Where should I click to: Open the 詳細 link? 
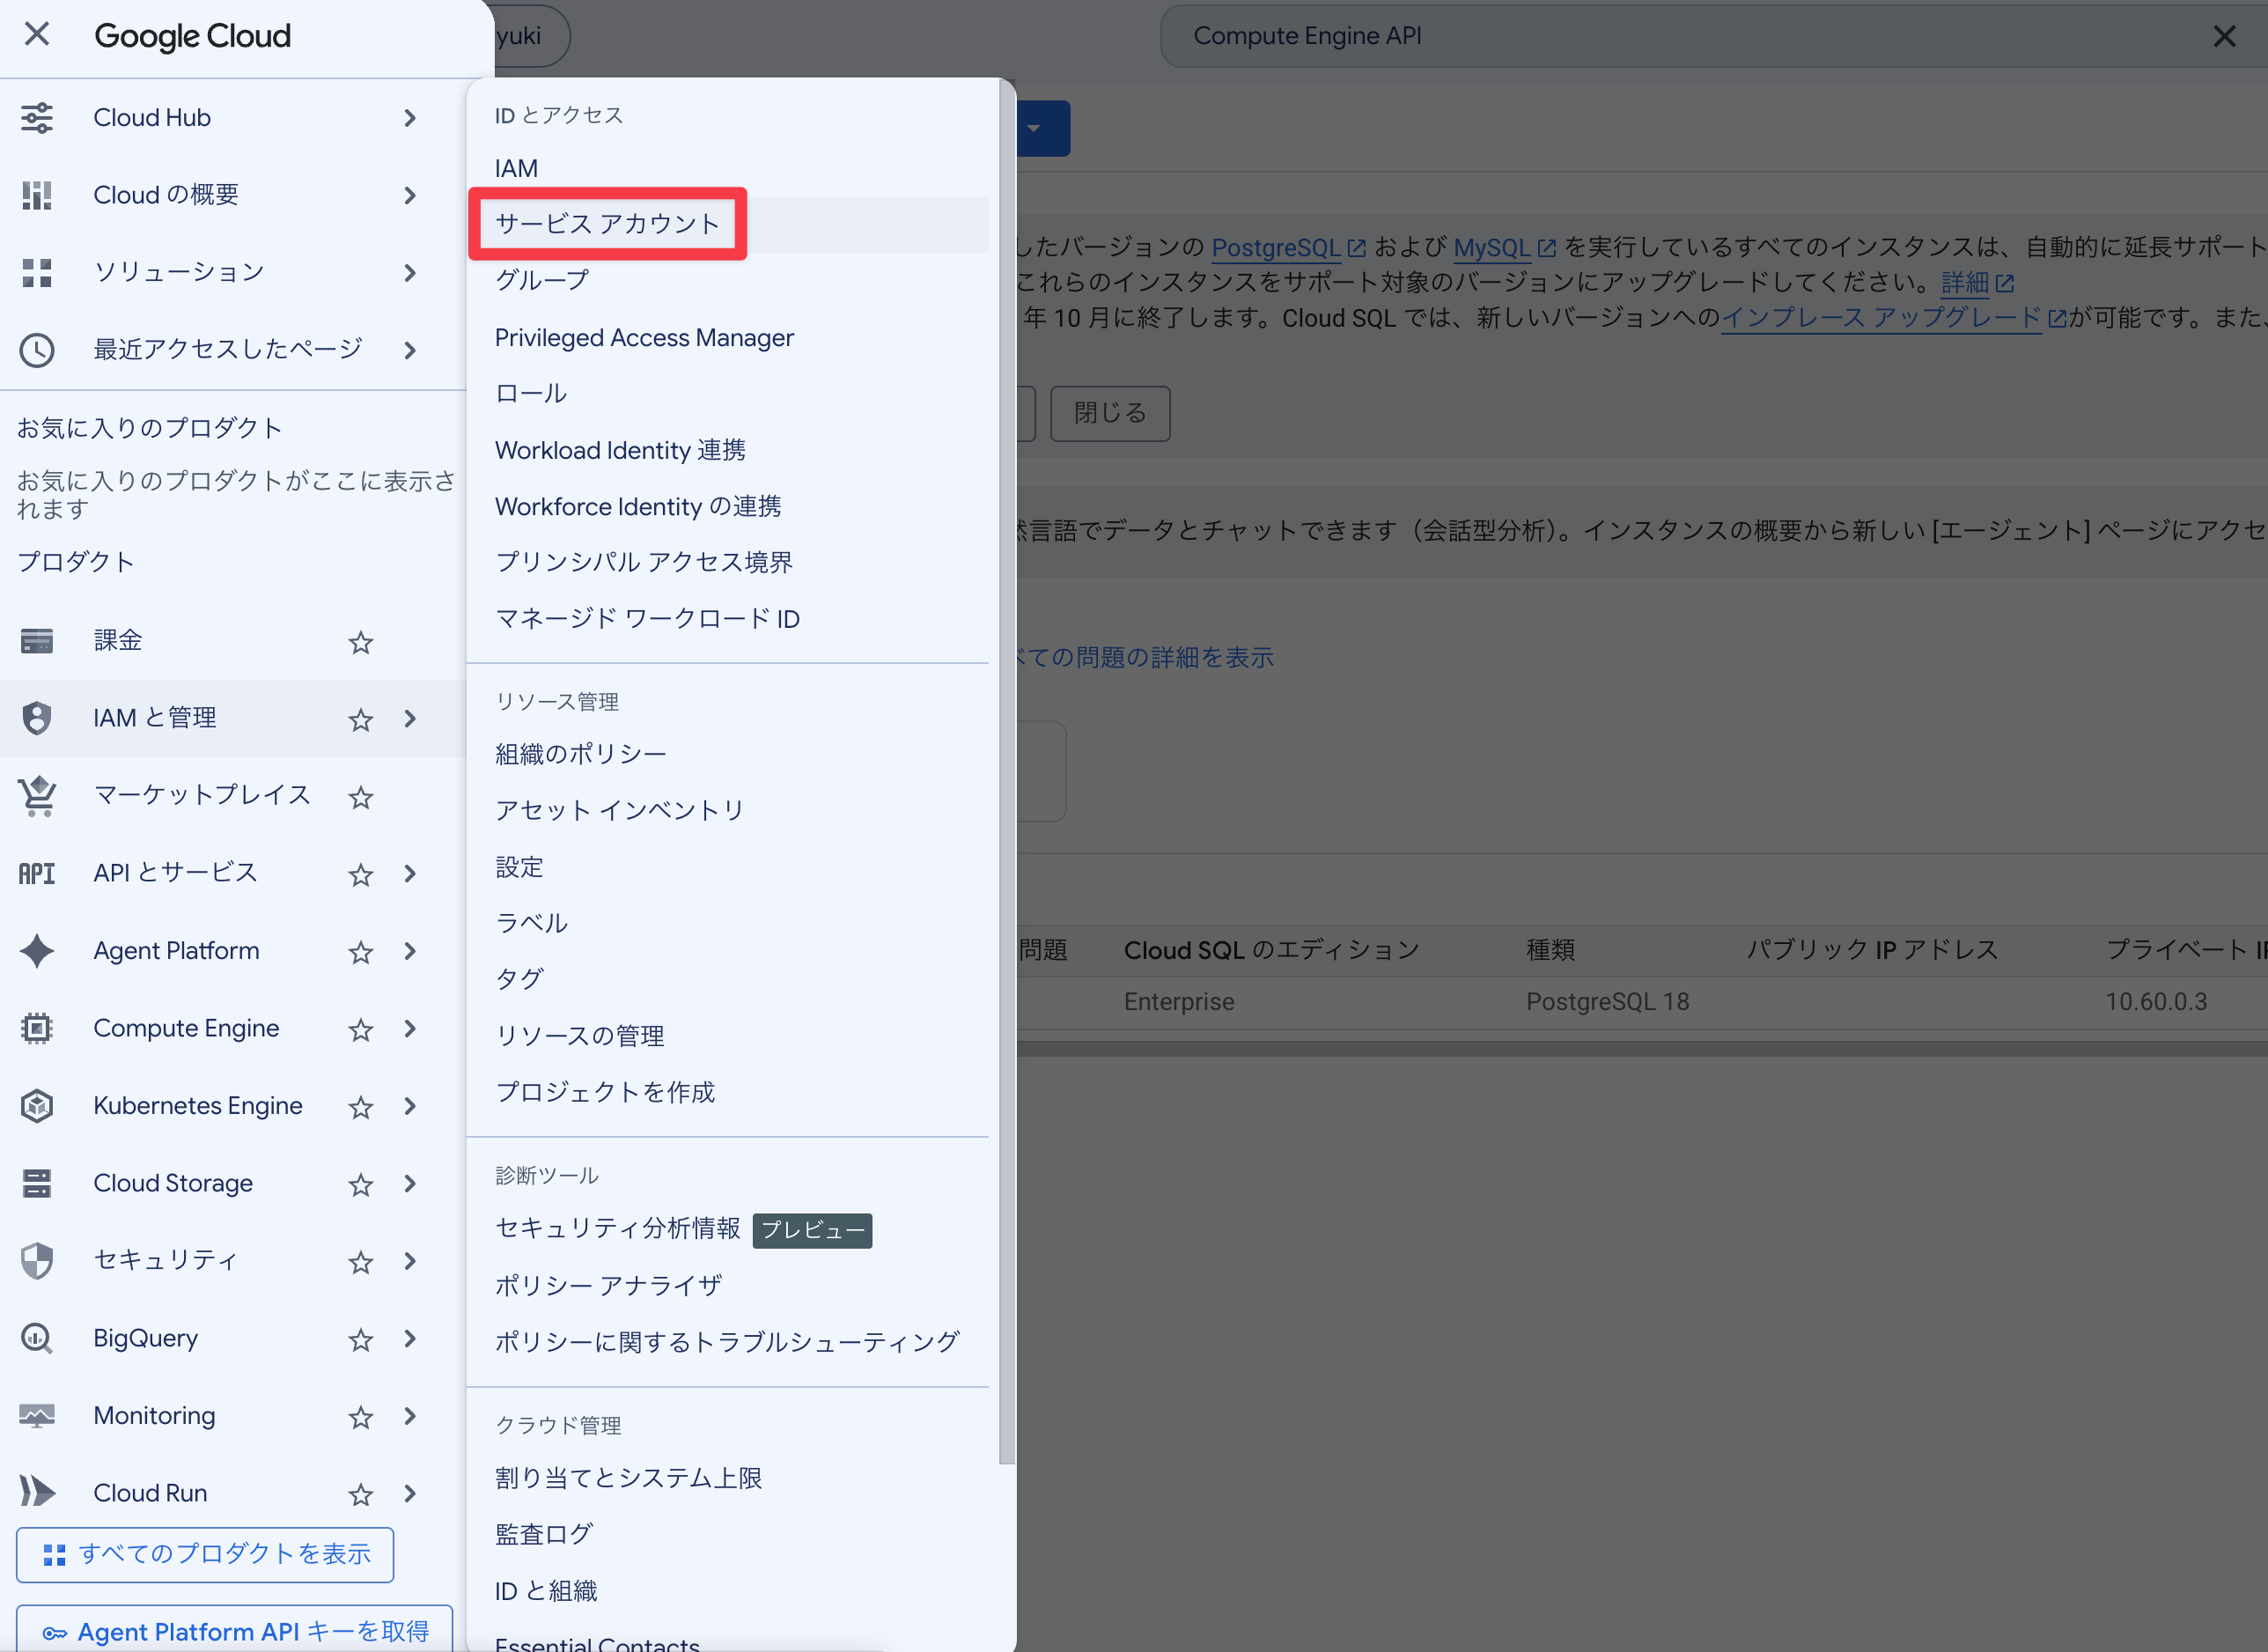pos(1977,283)
